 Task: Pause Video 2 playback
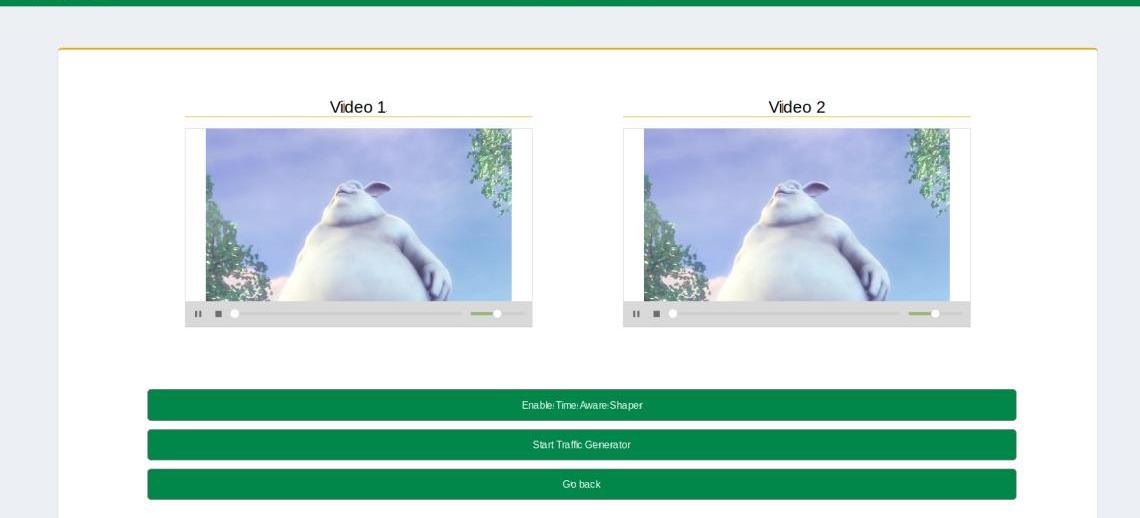[x=636, y=314]
